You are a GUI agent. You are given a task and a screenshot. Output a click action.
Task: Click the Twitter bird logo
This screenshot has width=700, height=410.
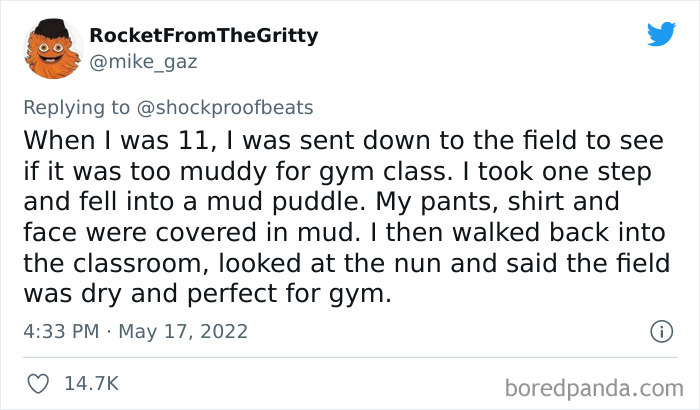pos(661,35)
